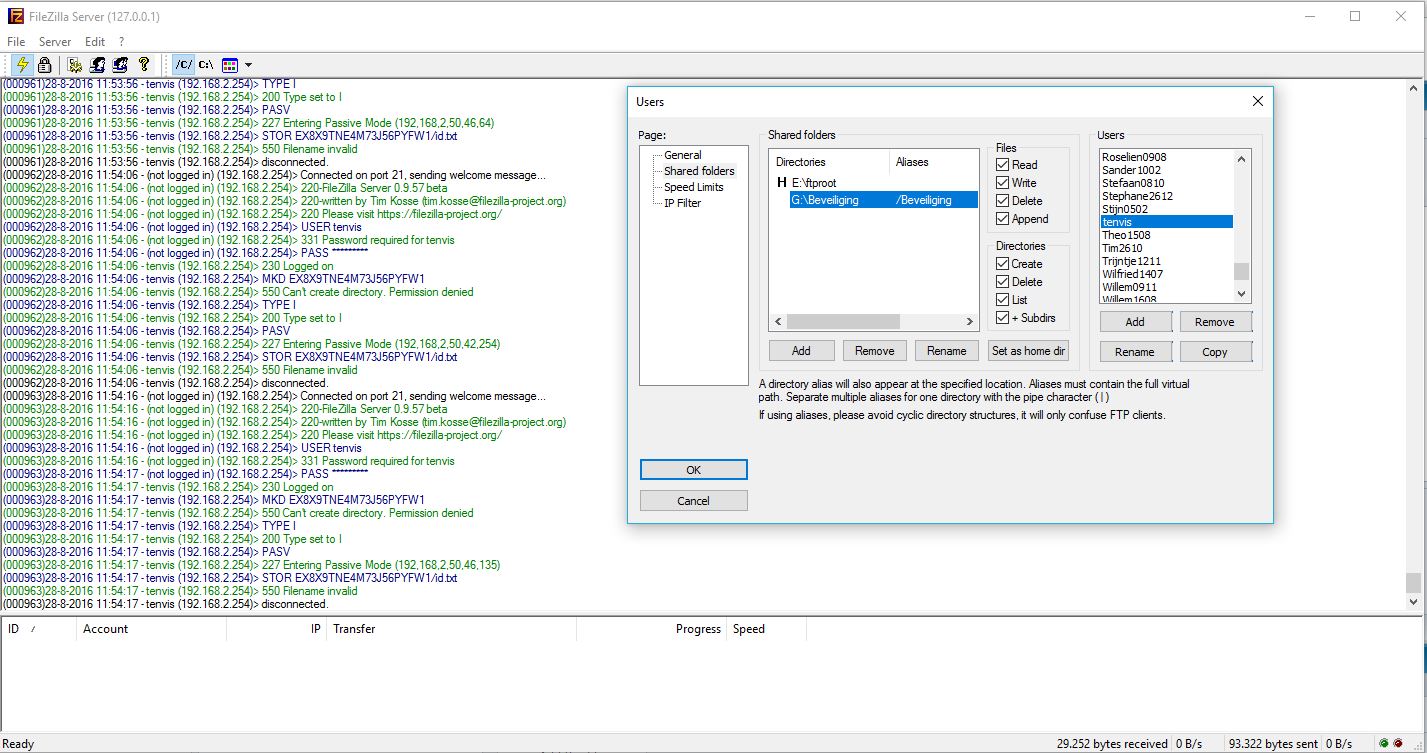
Task: Click the colored grid sorting toolbar icon
Action: pos(230,64)
